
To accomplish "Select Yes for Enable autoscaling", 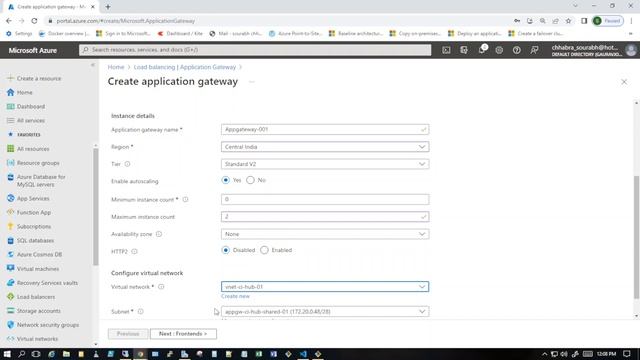I will 225,180.
